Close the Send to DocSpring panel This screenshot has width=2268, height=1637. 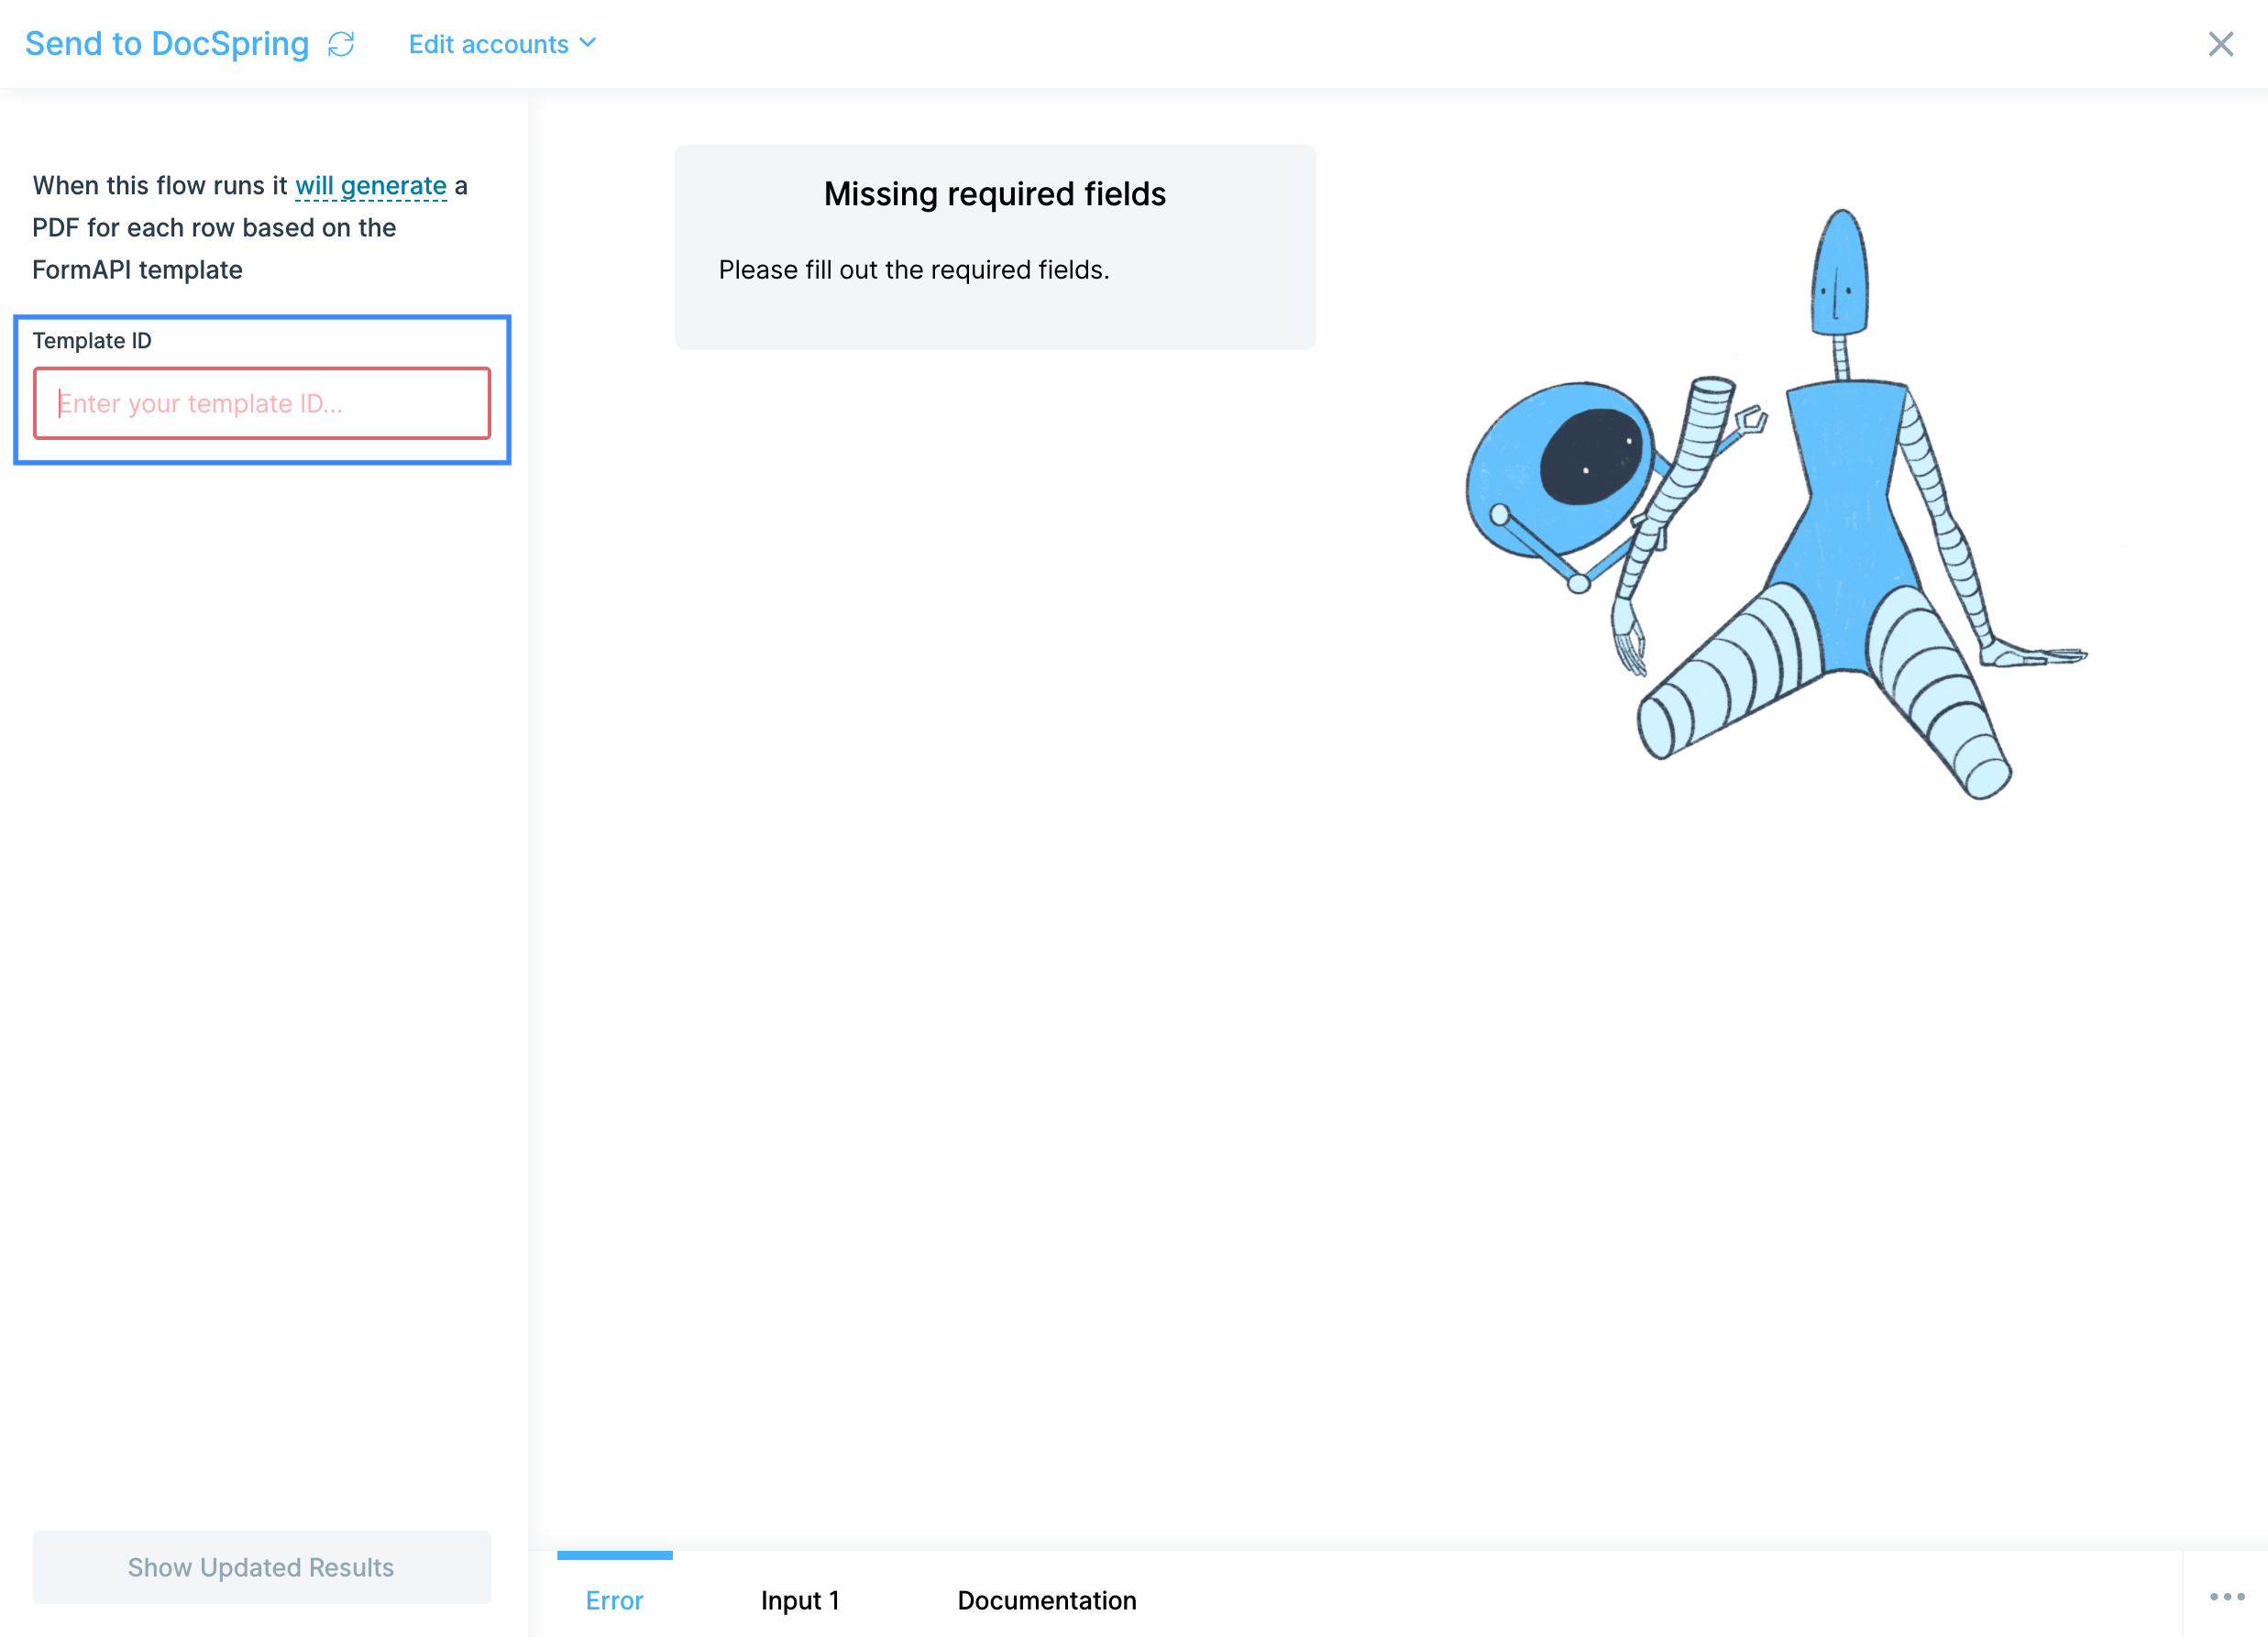coord(2220,44)
